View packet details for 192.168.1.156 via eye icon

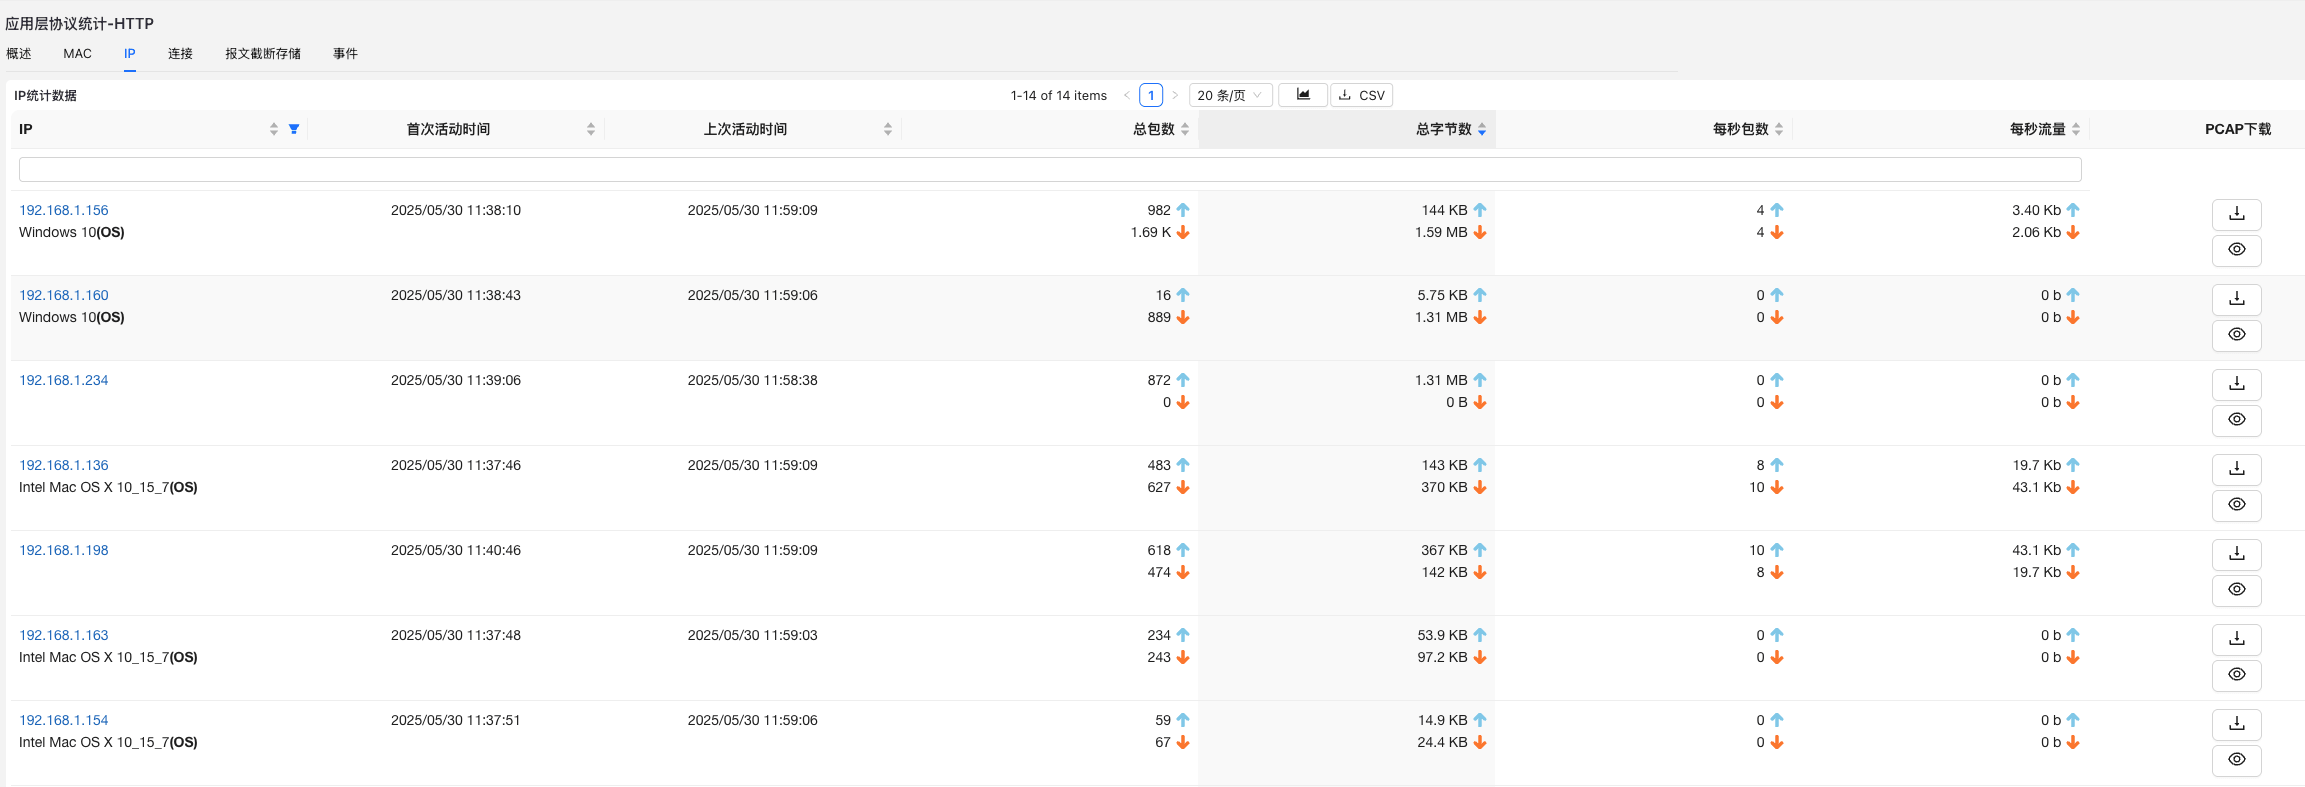(x=2236, y=250)
